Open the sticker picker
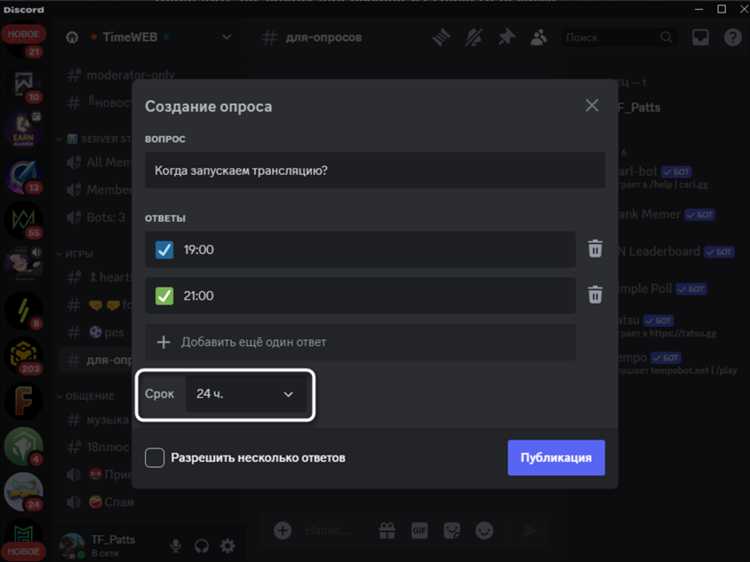The height and width of the screenshot is (562, 750). (452, 530)
